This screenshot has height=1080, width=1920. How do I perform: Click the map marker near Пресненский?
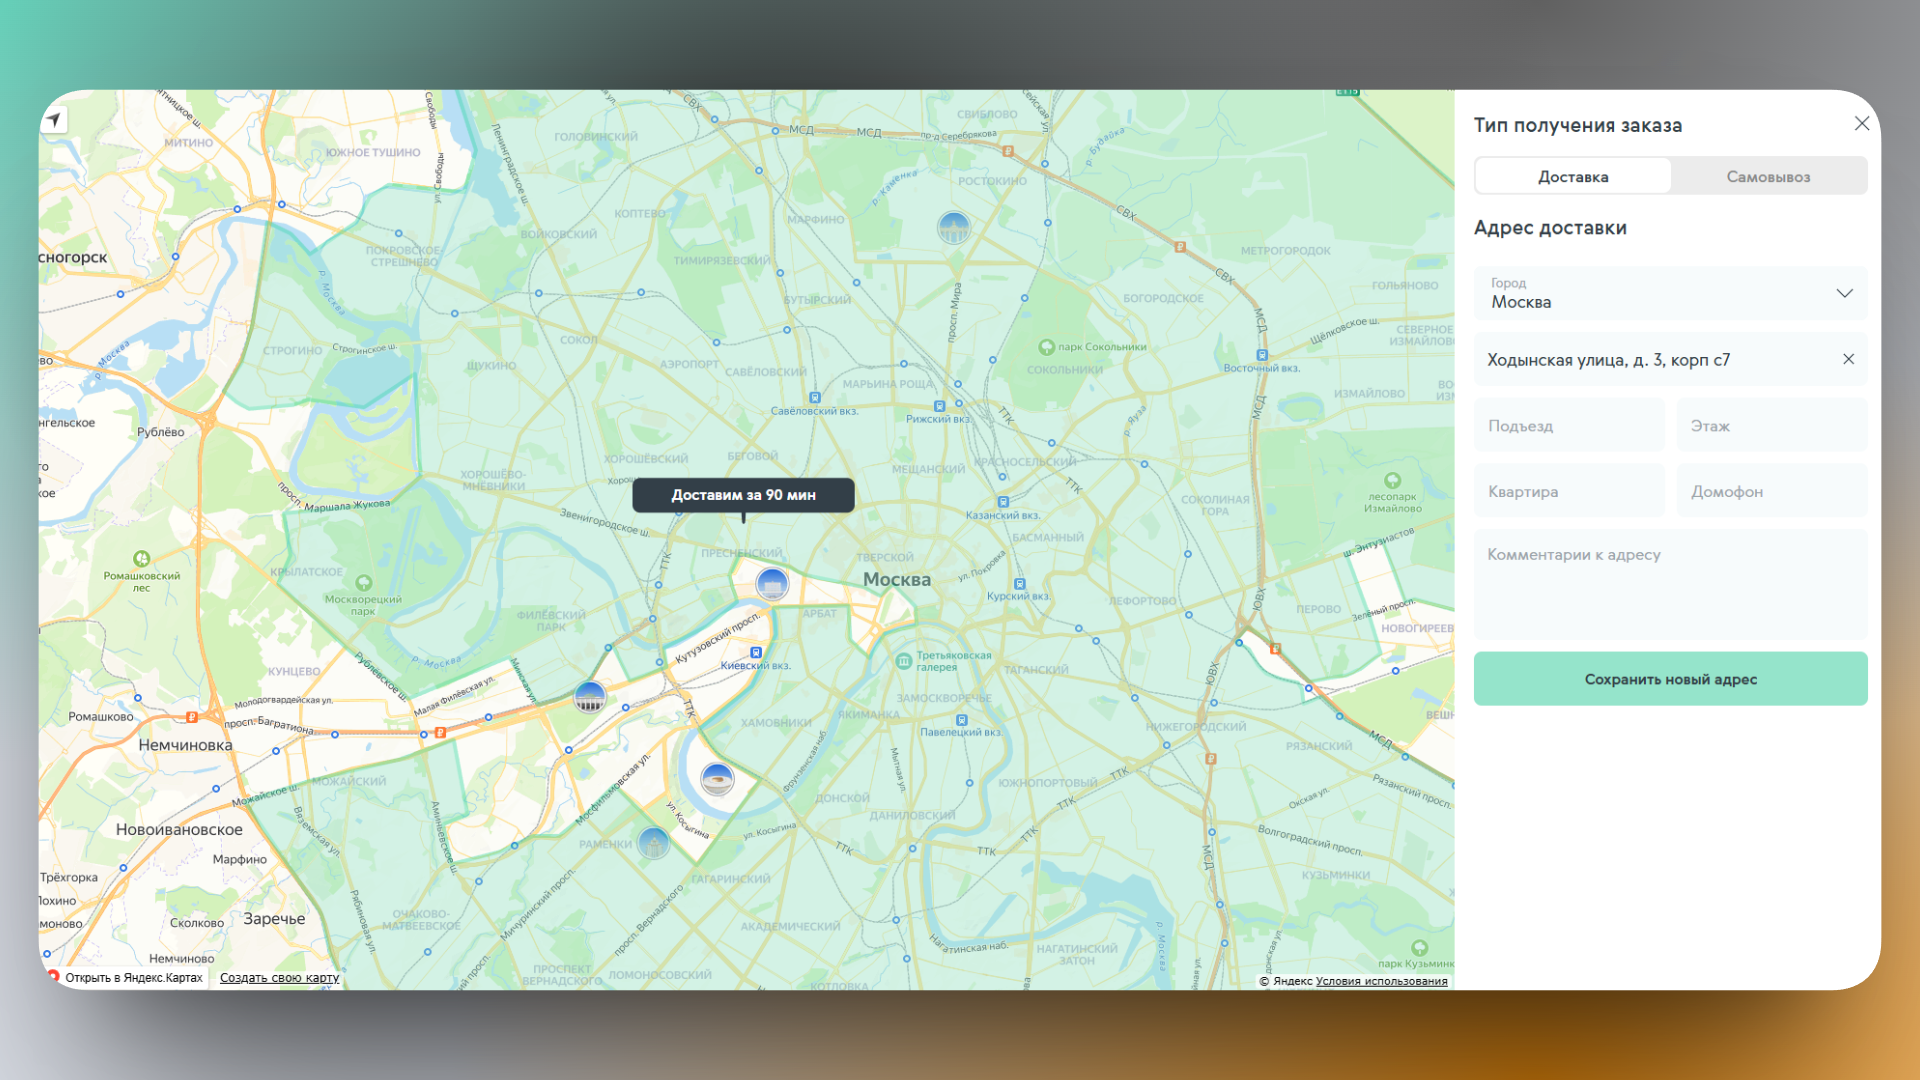pos(771,583)
